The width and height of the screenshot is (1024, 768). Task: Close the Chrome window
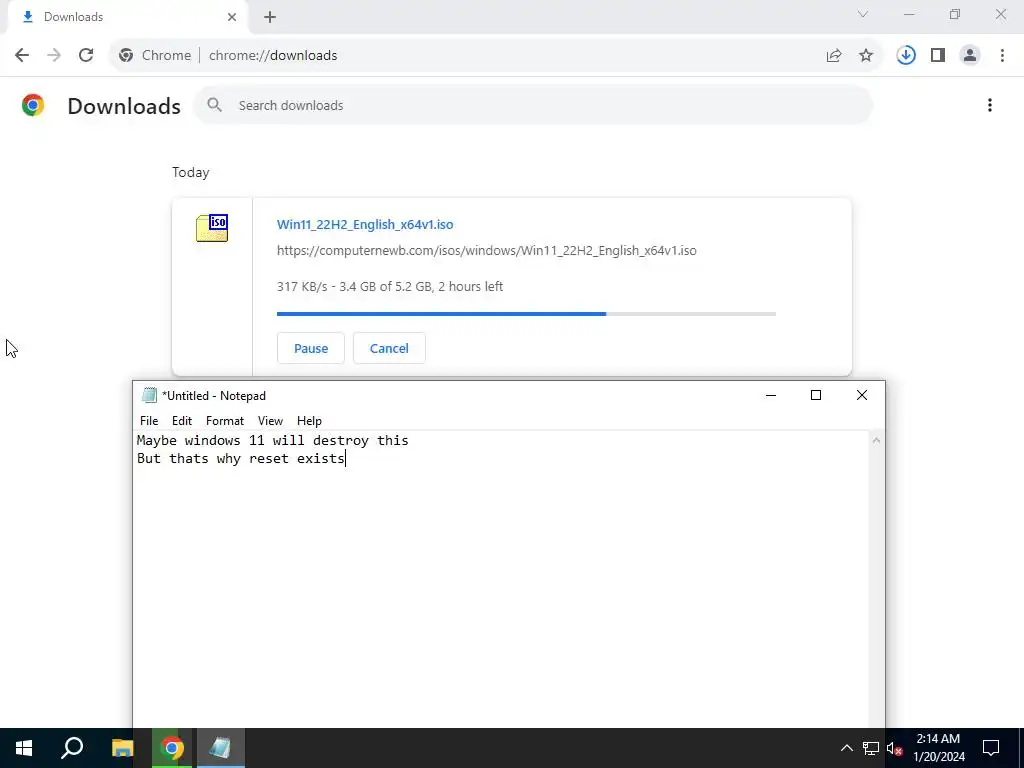coord(1000,14)
